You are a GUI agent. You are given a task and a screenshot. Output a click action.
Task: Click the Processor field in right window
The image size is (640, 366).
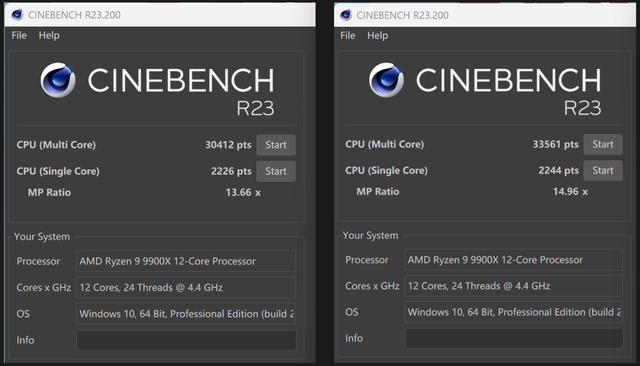click(x=513, y=260)
